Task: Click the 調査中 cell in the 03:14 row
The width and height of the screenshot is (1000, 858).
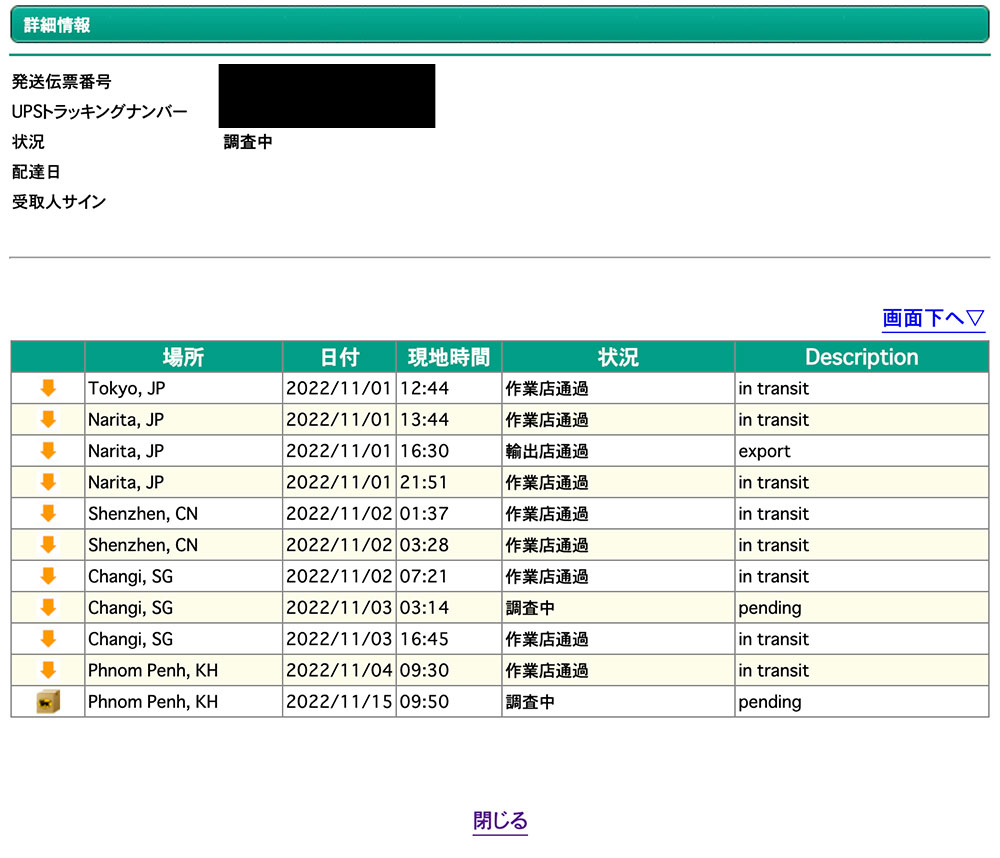Action: [618, 607]
